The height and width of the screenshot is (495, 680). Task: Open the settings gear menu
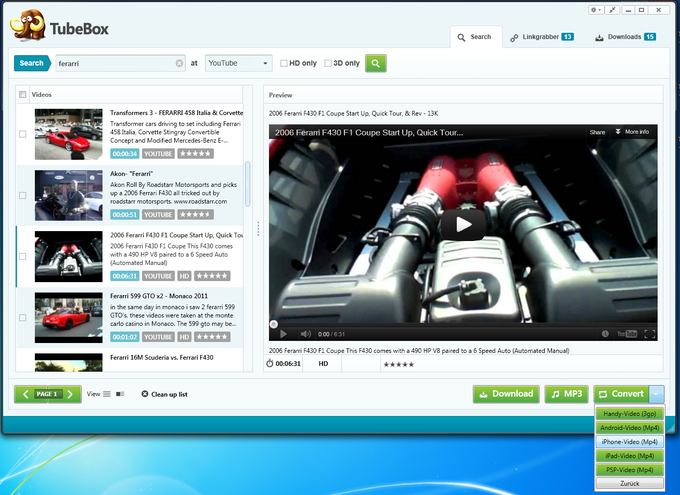[x=595, y=10]
